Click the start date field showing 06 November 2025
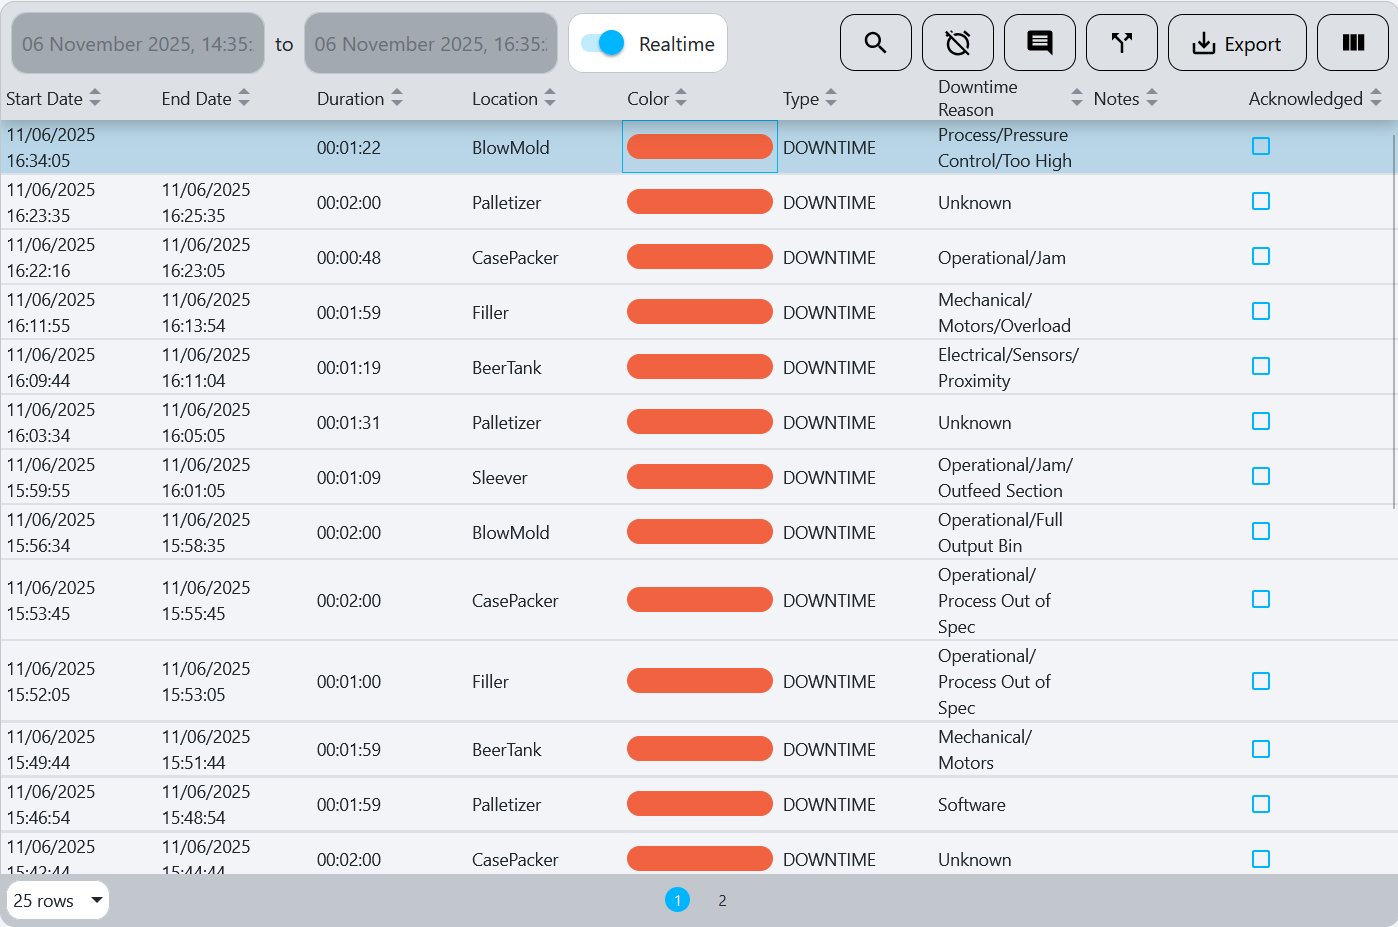Screen dimensions: 1398x927 coord(137,43)
